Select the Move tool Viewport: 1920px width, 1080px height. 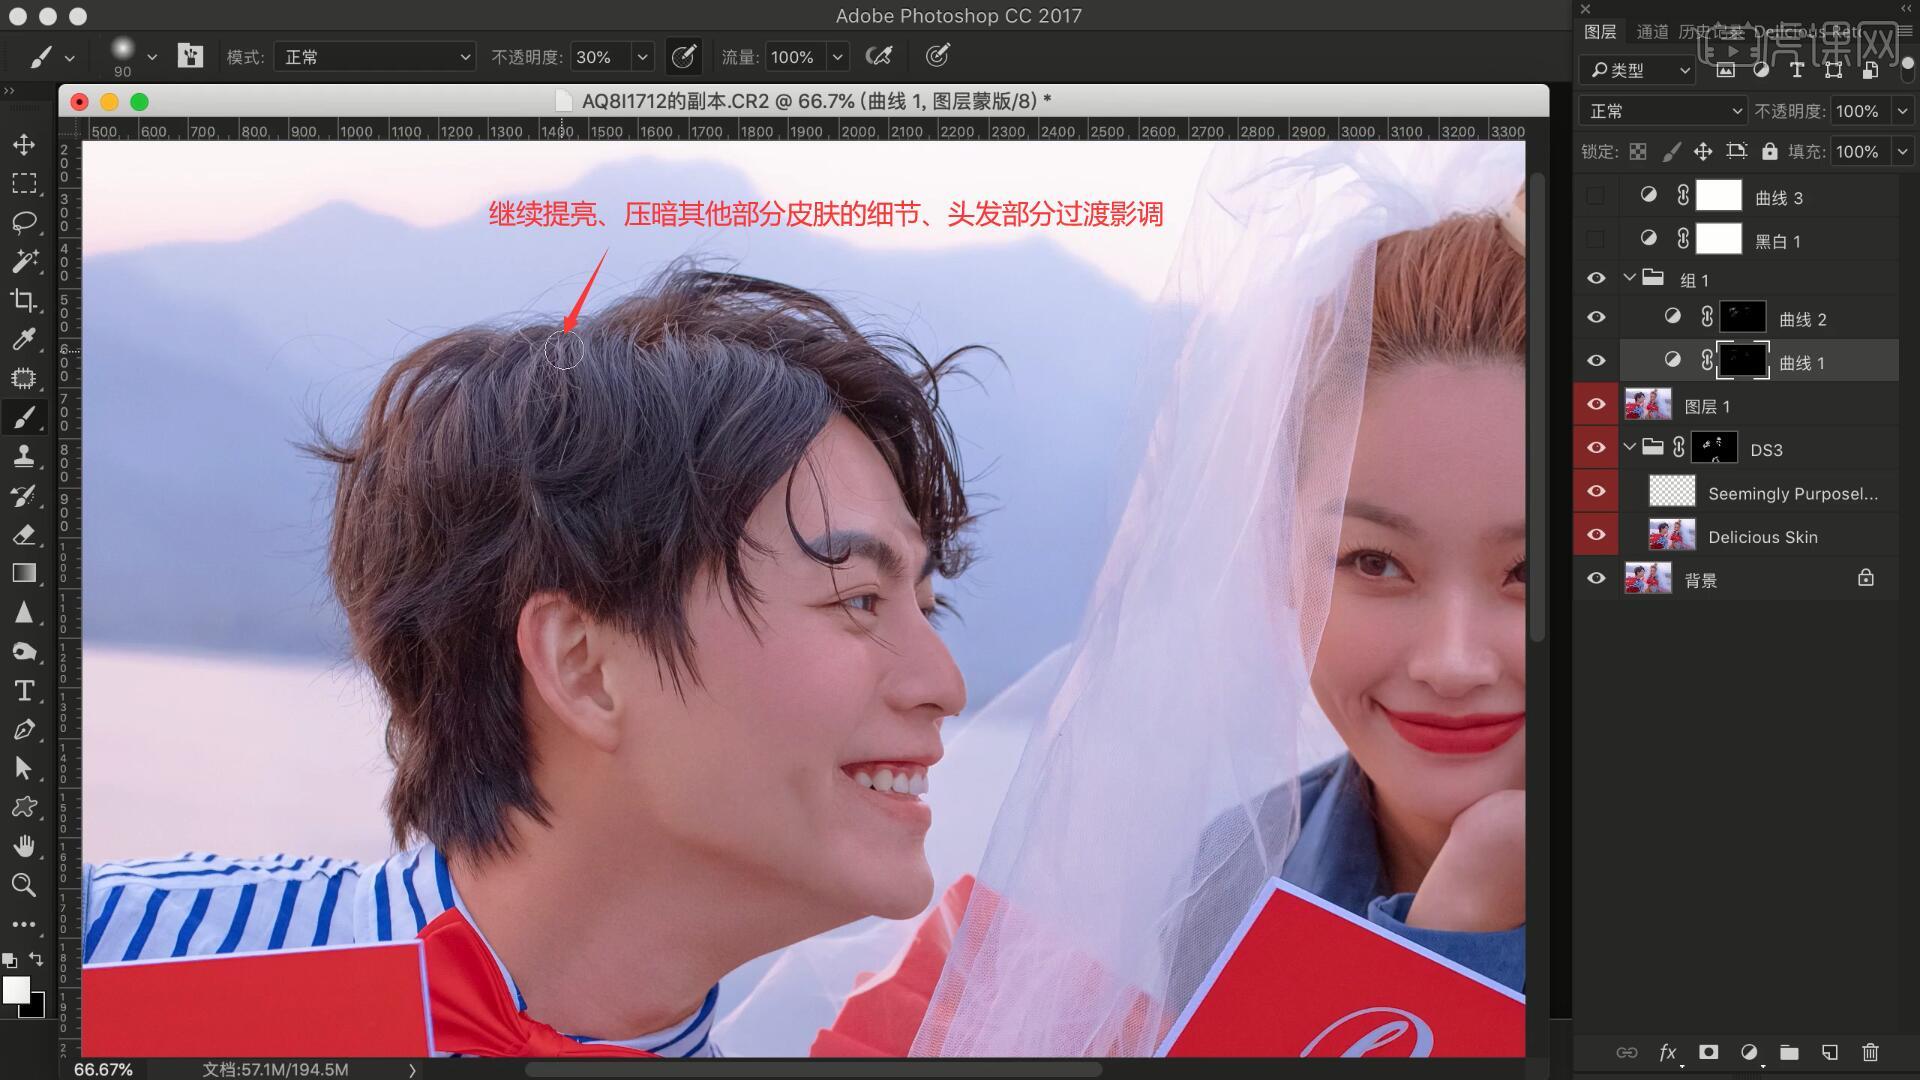(24, 144)
